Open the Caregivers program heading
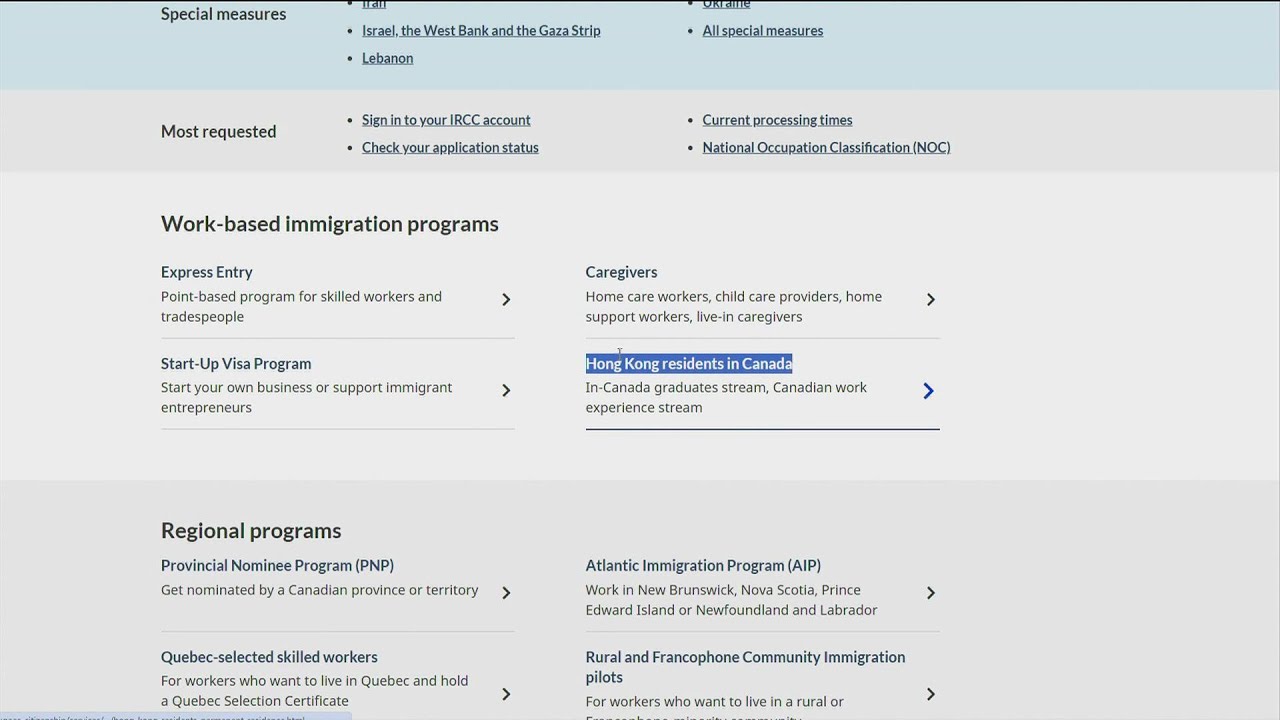 point(621,272)
